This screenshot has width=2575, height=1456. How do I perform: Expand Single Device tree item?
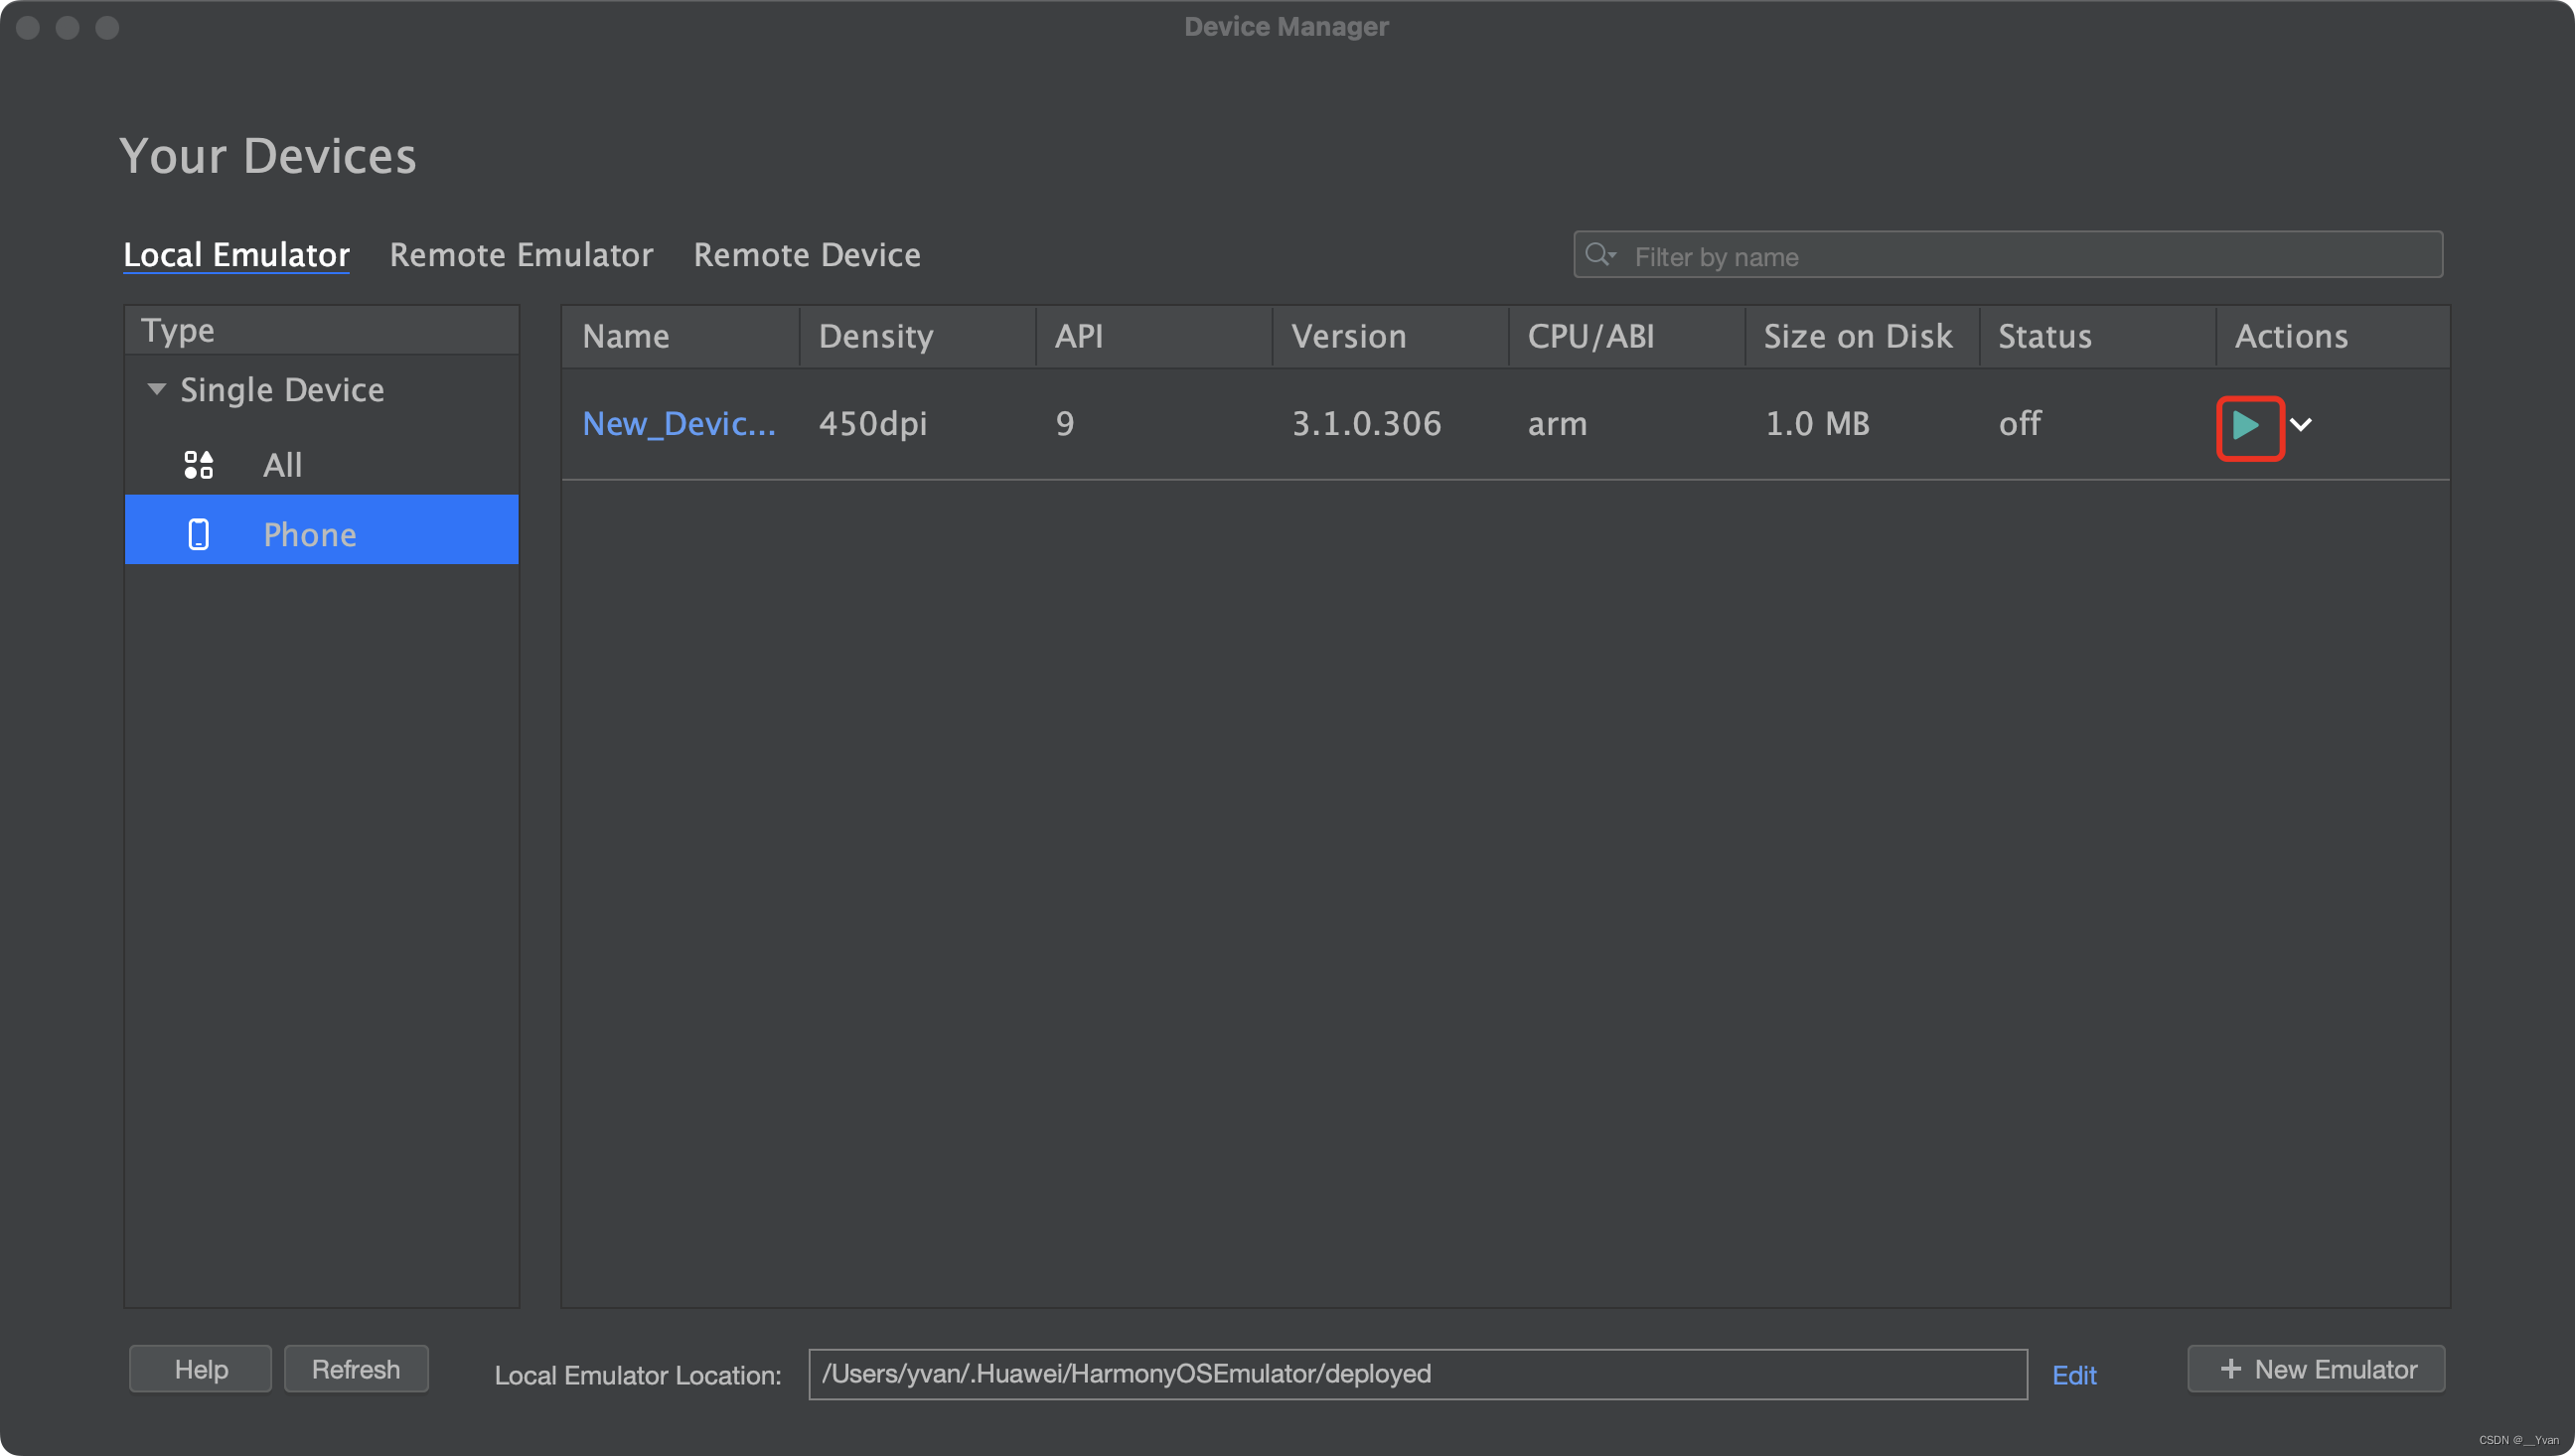click(x=154, y=389)
